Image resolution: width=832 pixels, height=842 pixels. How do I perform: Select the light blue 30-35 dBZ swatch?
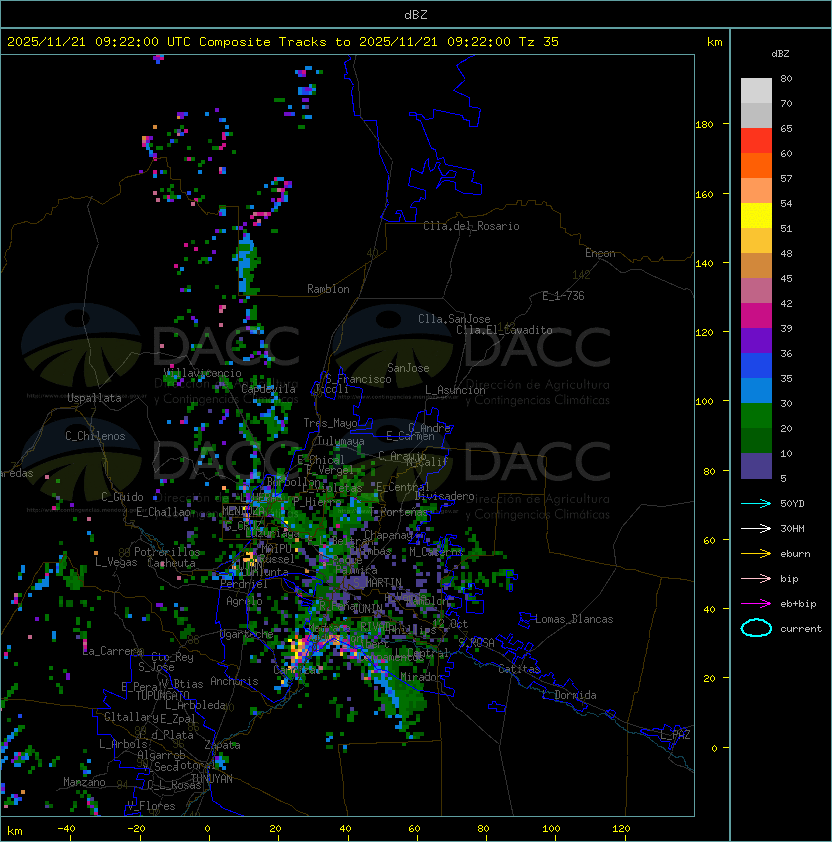point(756,390)
